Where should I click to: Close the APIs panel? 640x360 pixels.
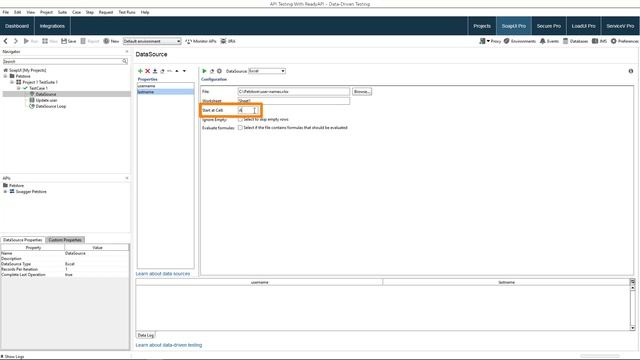[127, 178]
